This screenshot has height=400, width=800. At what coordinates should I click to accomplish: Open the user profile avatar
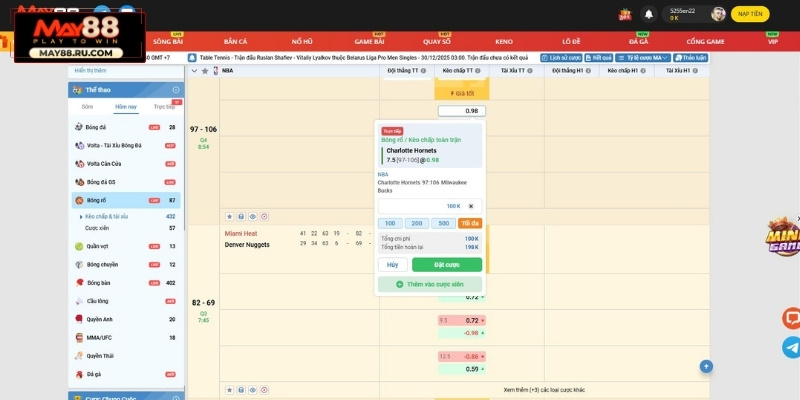coord(717,14)
